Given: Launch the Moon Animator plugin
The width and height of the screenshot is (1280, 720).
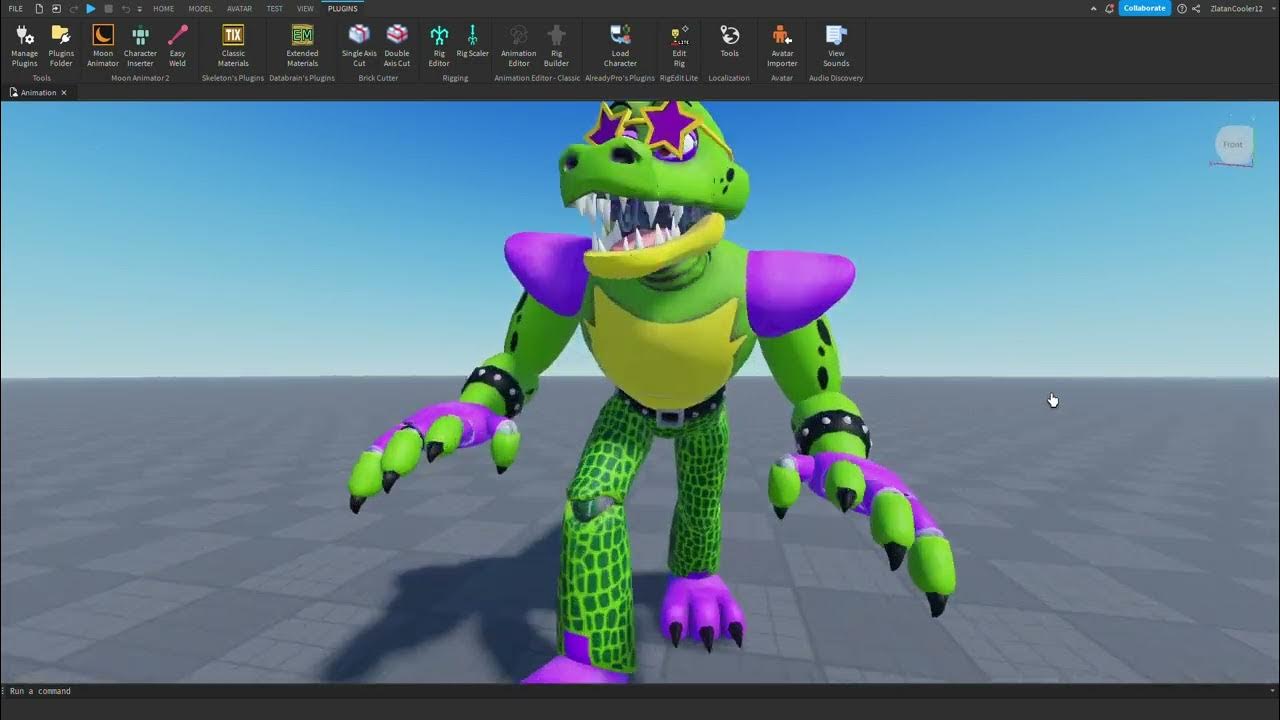Looking at the screenshot, I should 102,46.
